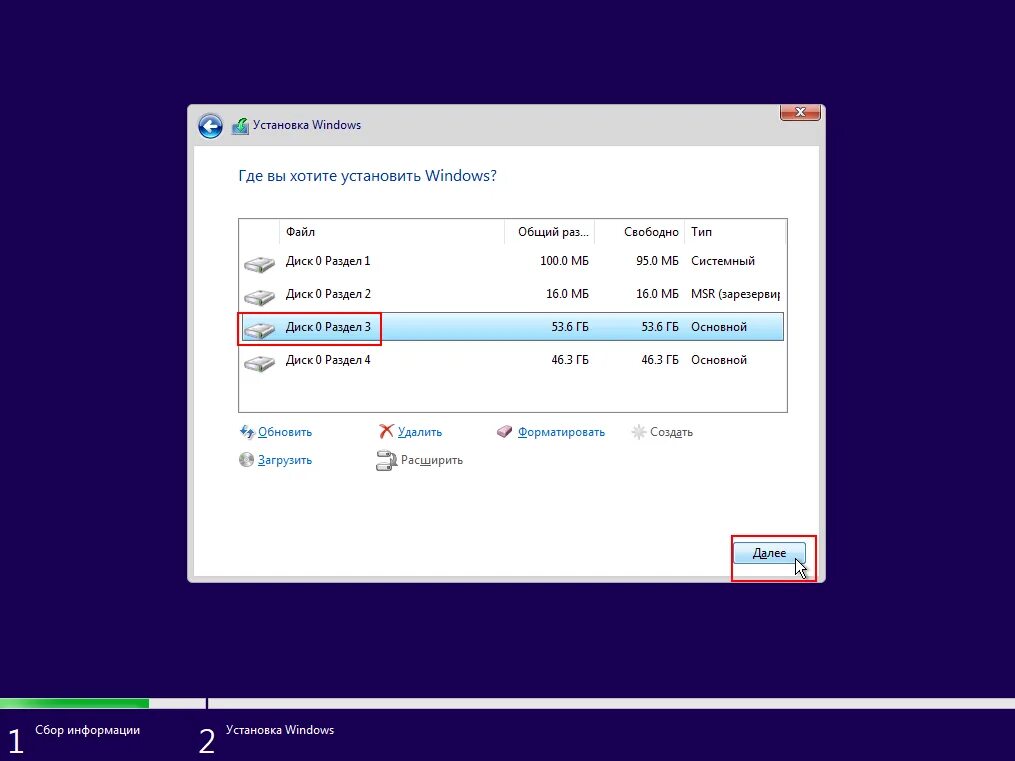Sort by the Тип column header
Image resolution: width=1015 pixels, height=761 pixels.
click(x=735, y=232)
